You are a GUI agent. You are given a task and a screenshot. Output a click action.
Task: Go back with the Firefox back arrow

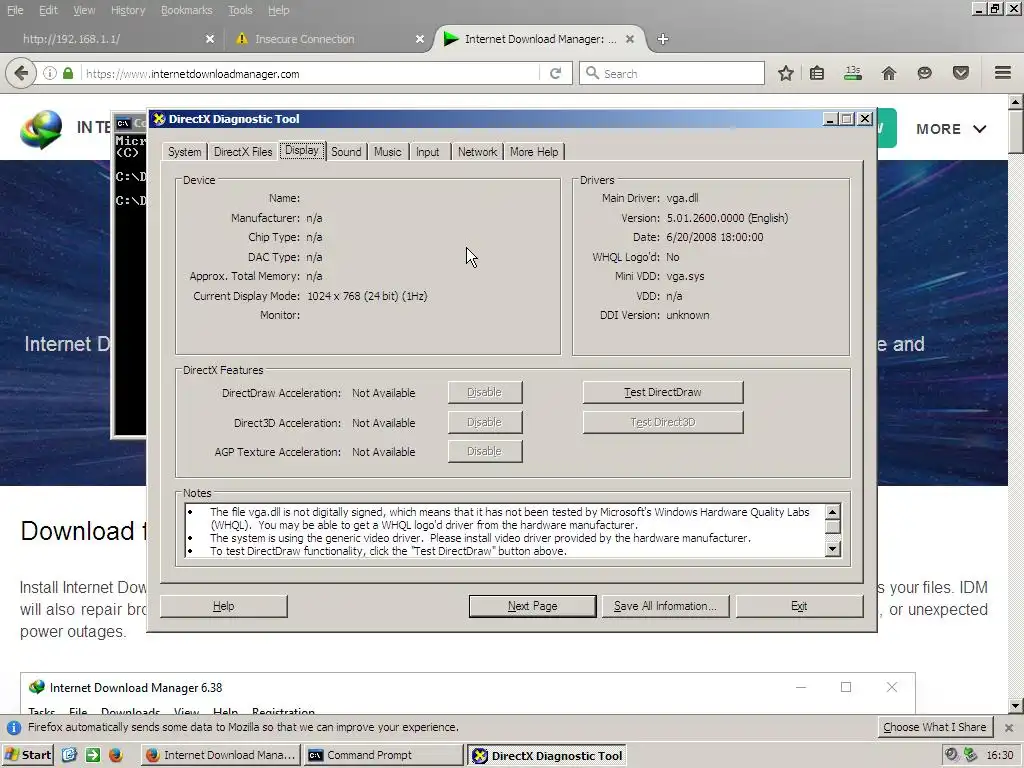pyautogui.click(x=21, y=73)
